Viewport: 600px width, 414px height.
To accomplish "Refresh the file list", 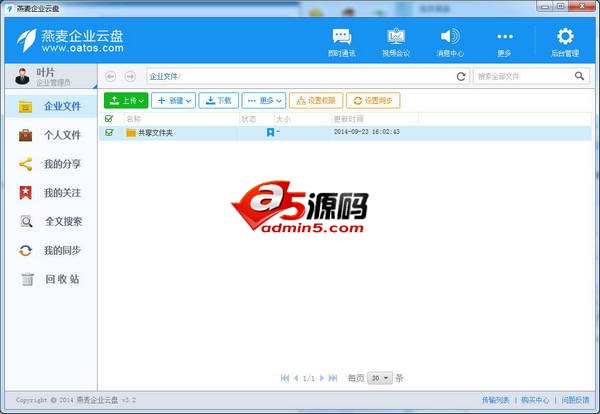I will tap(461, 77).
